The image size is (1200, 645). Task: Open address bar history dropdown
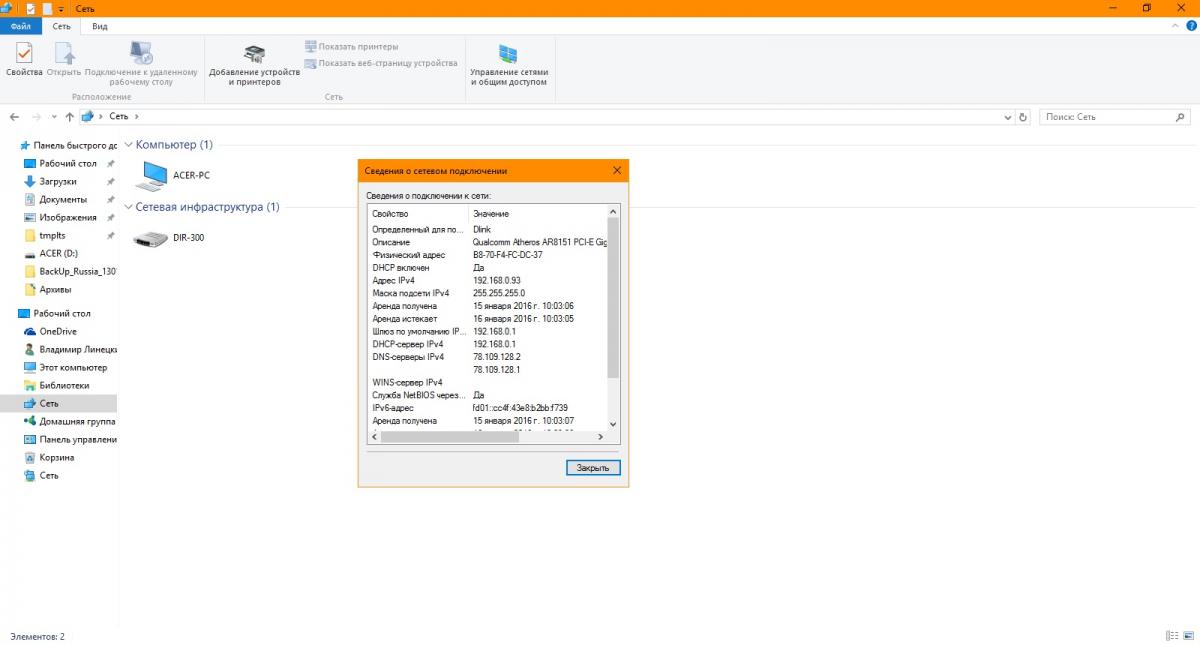point(1007,117)
